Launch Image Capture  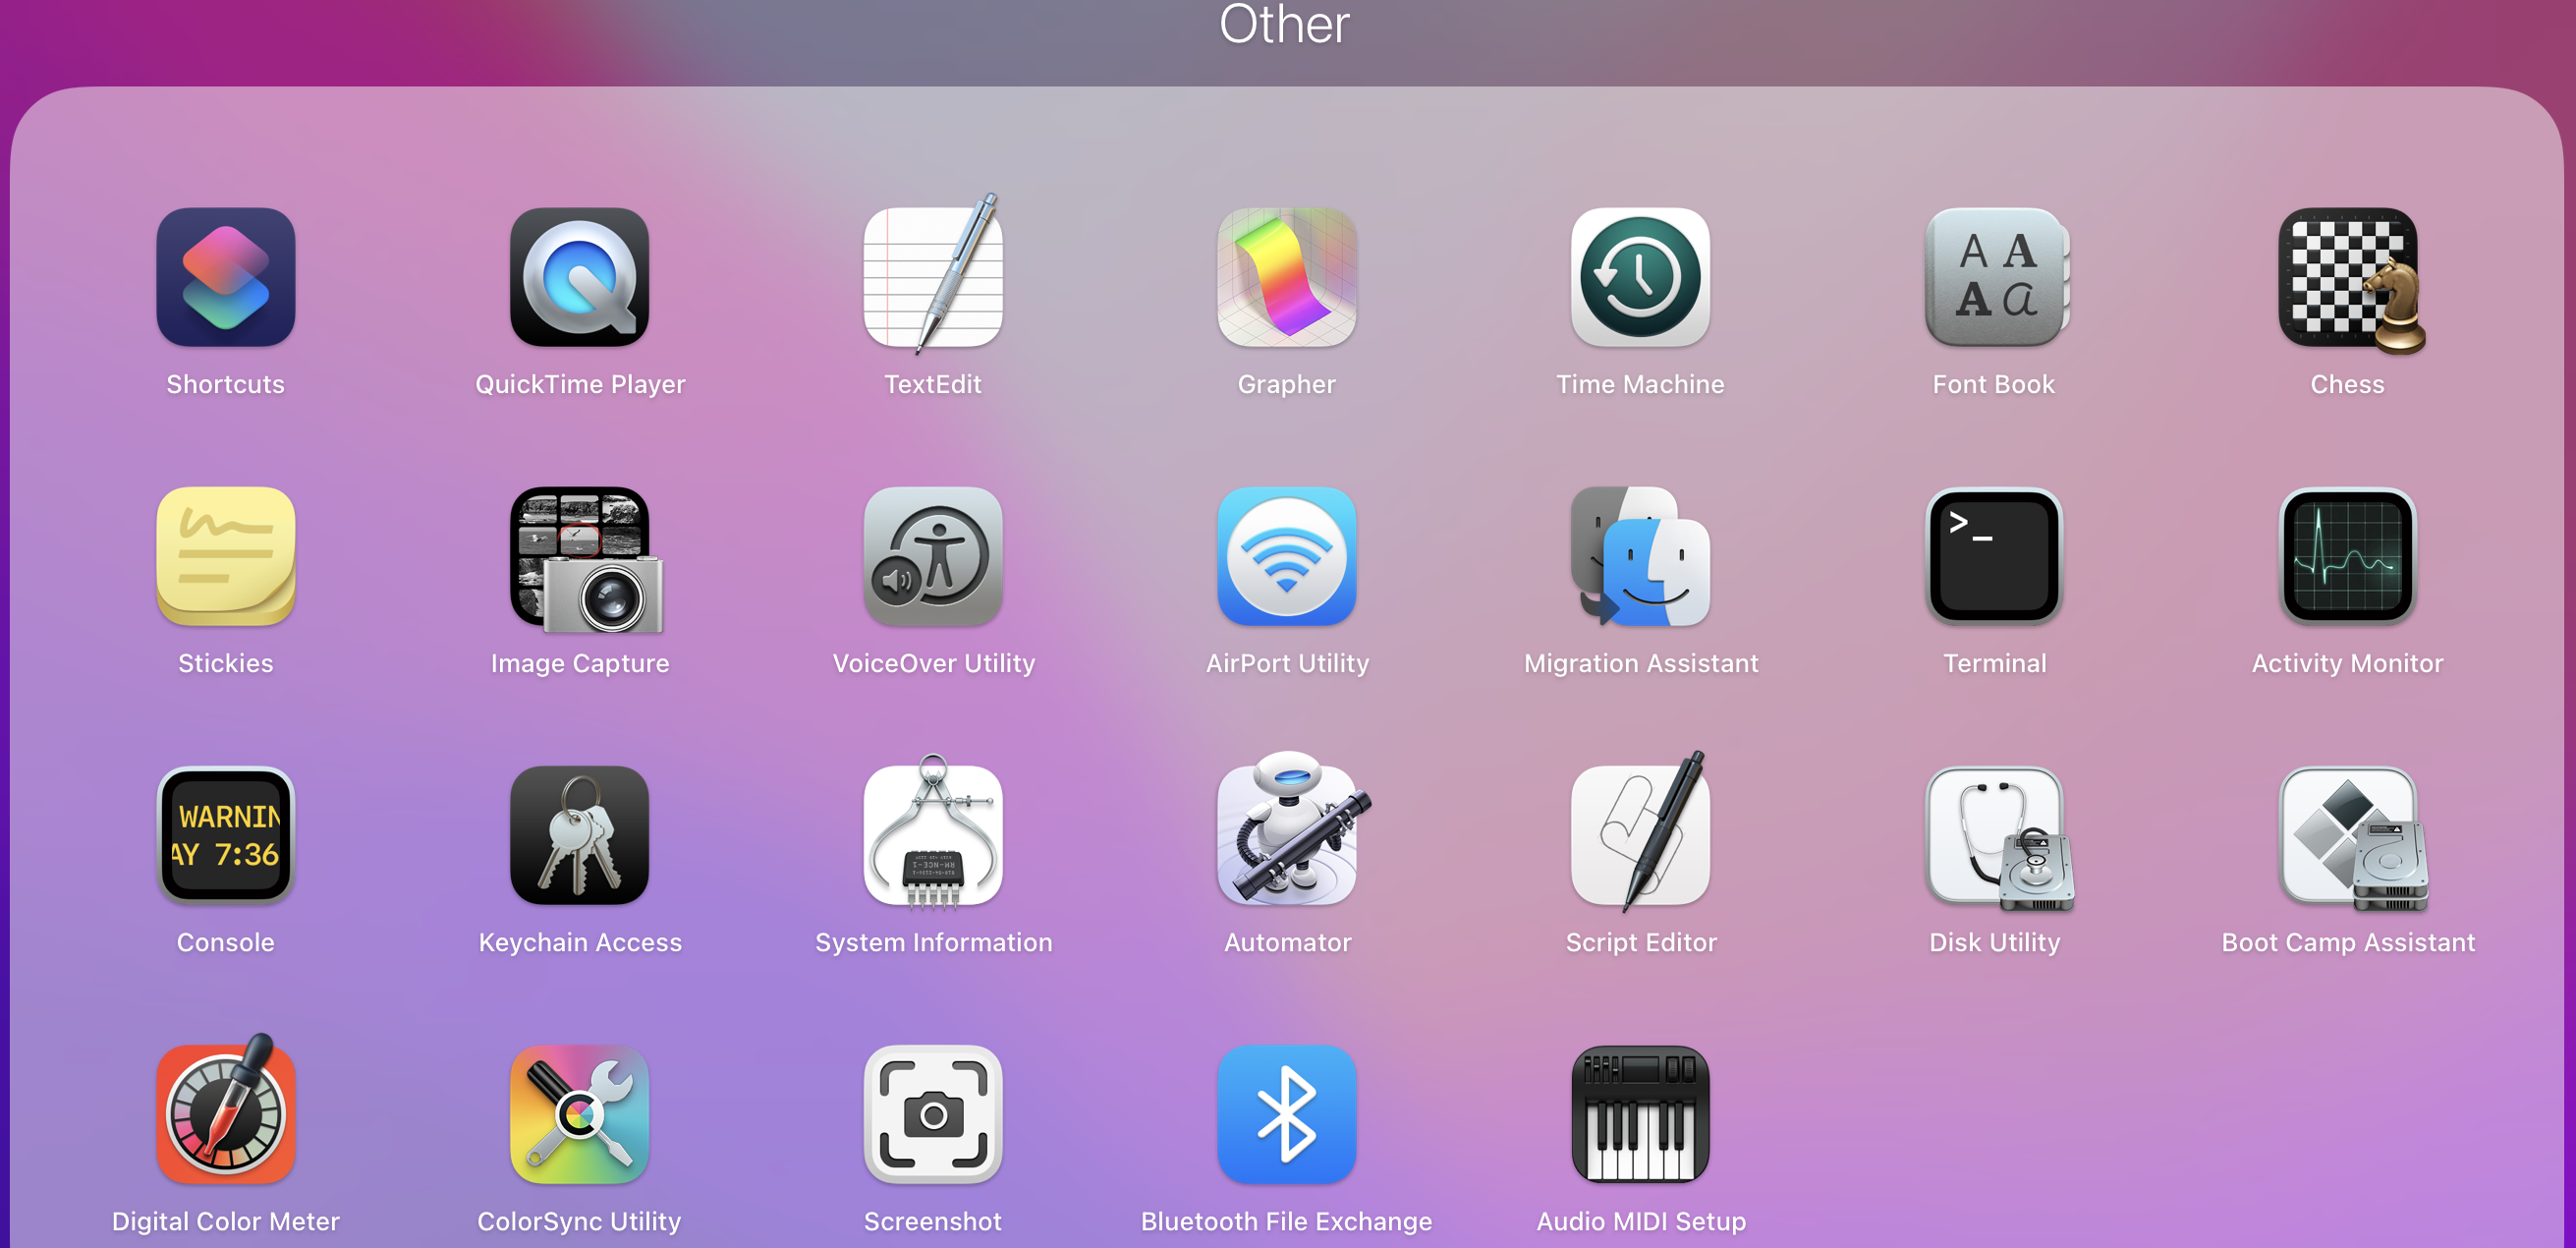[579, 556]
